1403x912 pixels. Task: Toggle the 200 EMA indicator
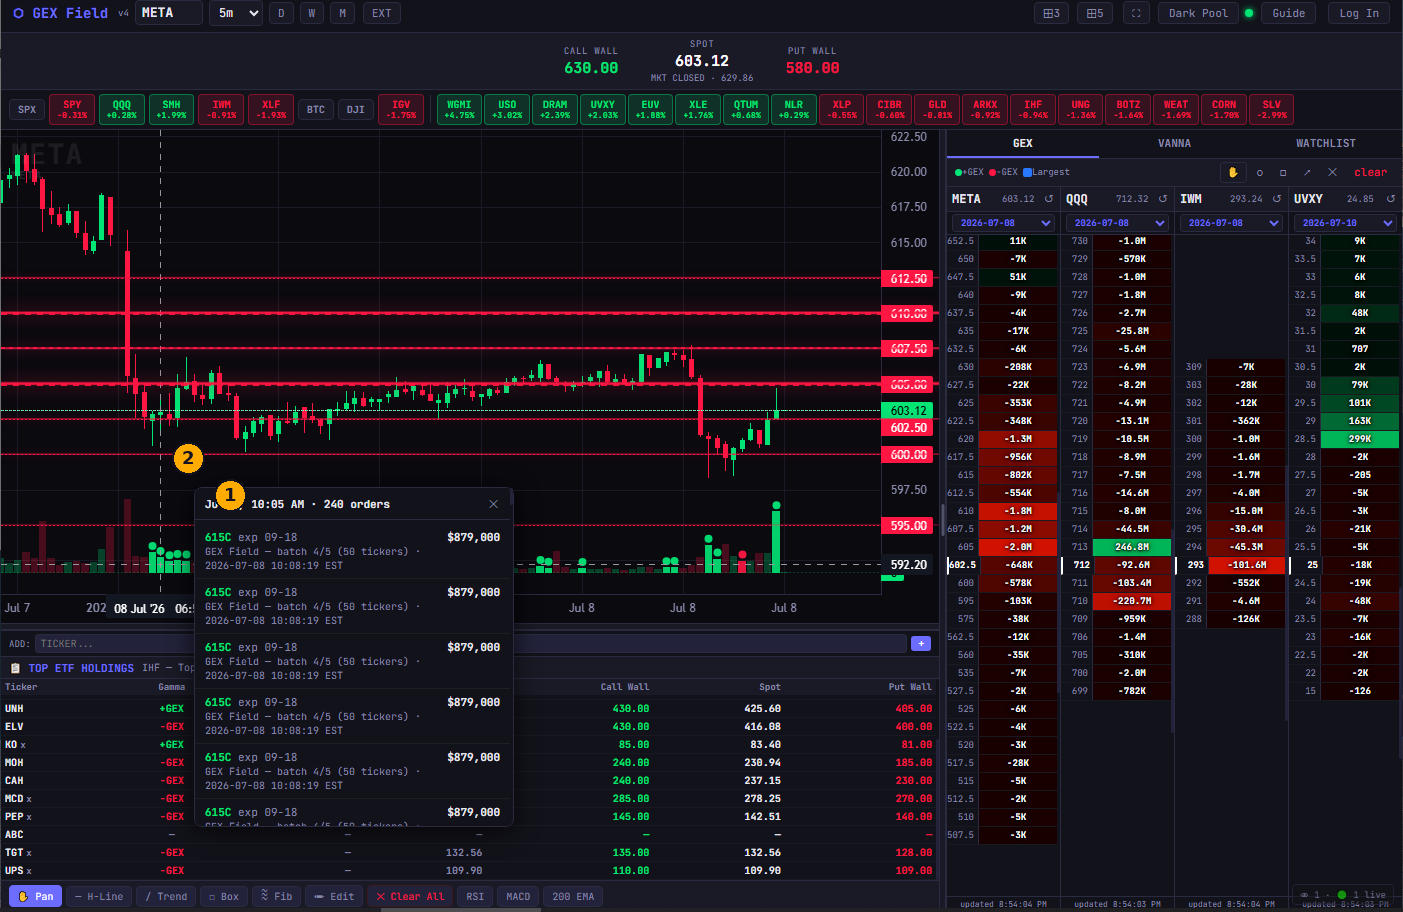click(x=573, y=896)
